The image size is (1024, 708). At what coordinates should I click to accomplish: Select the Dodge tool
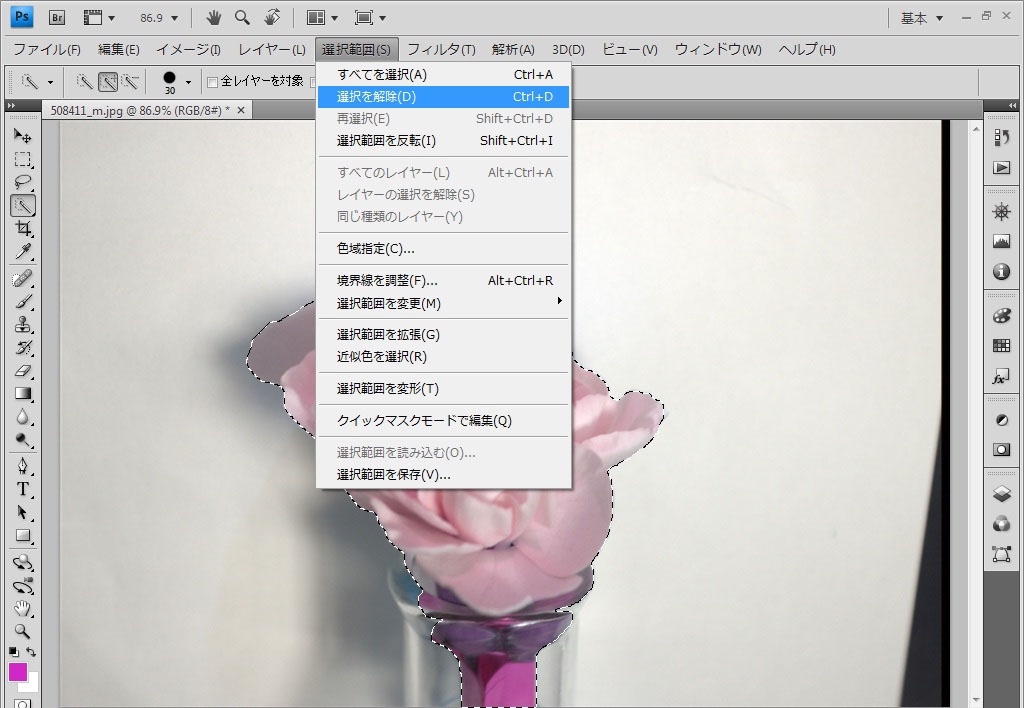(x=22, y=440)
